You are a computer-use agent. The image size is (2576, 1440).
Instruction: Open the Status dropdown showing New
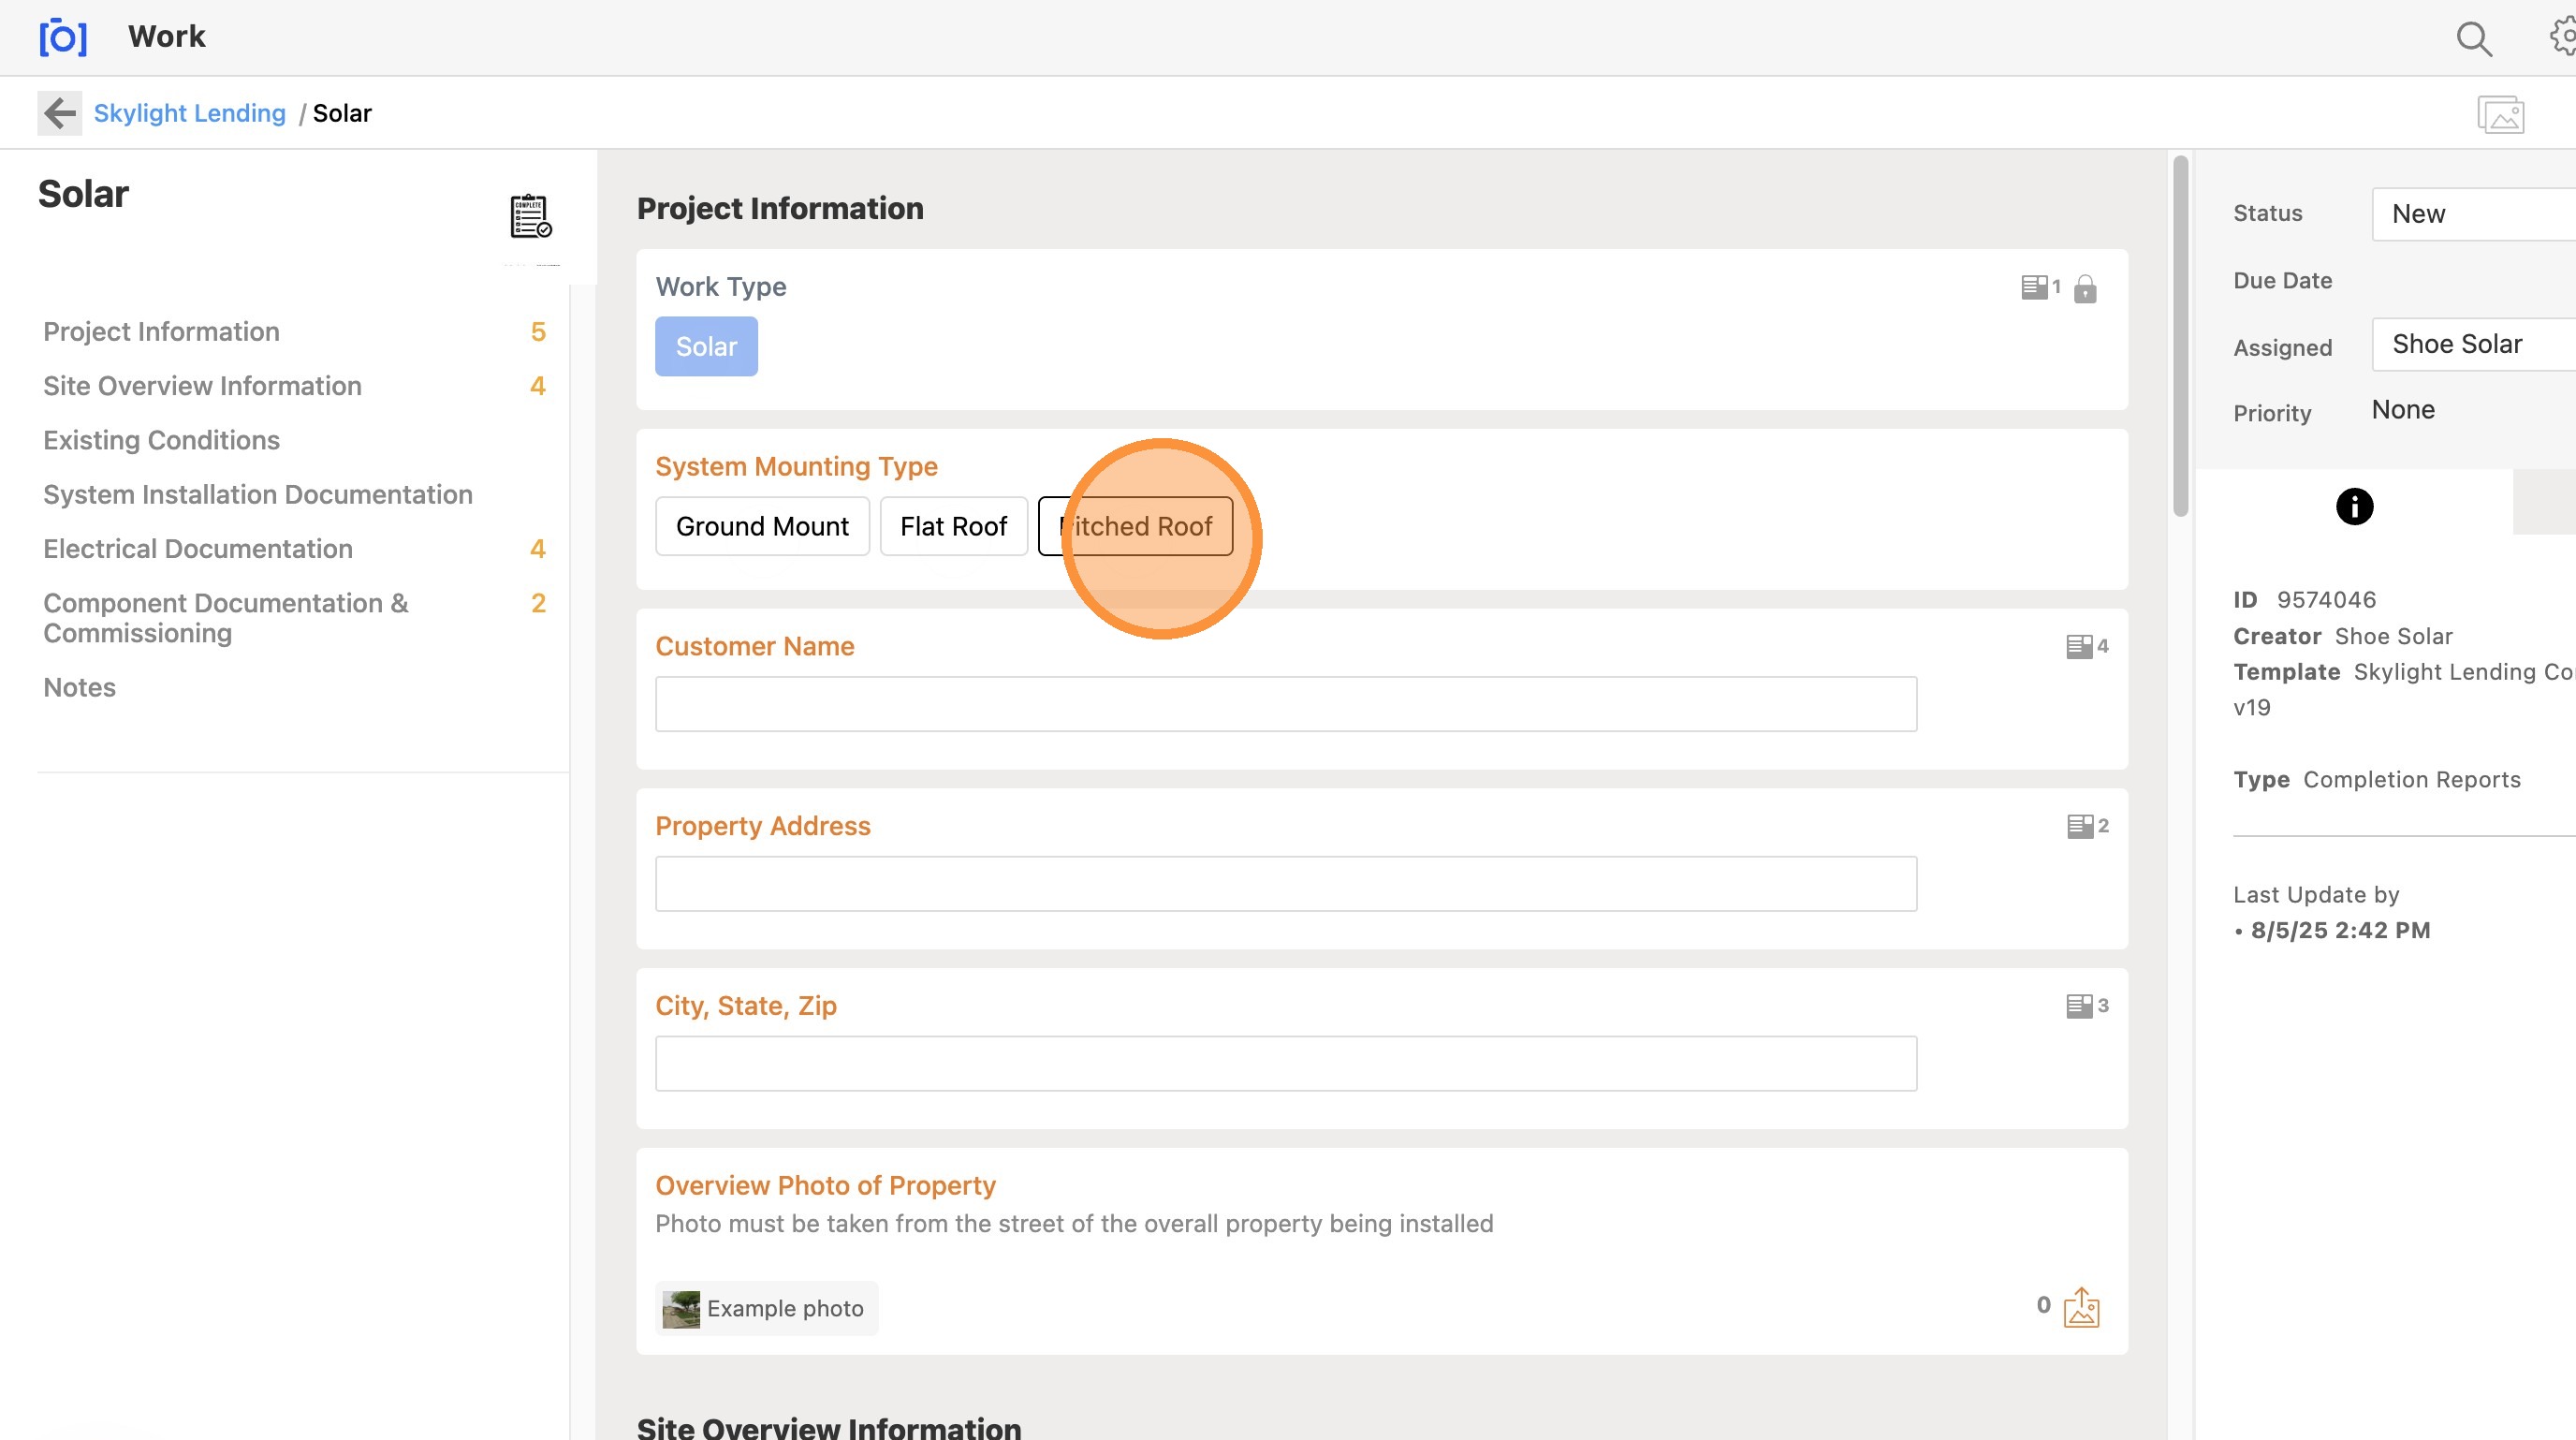2473,214
